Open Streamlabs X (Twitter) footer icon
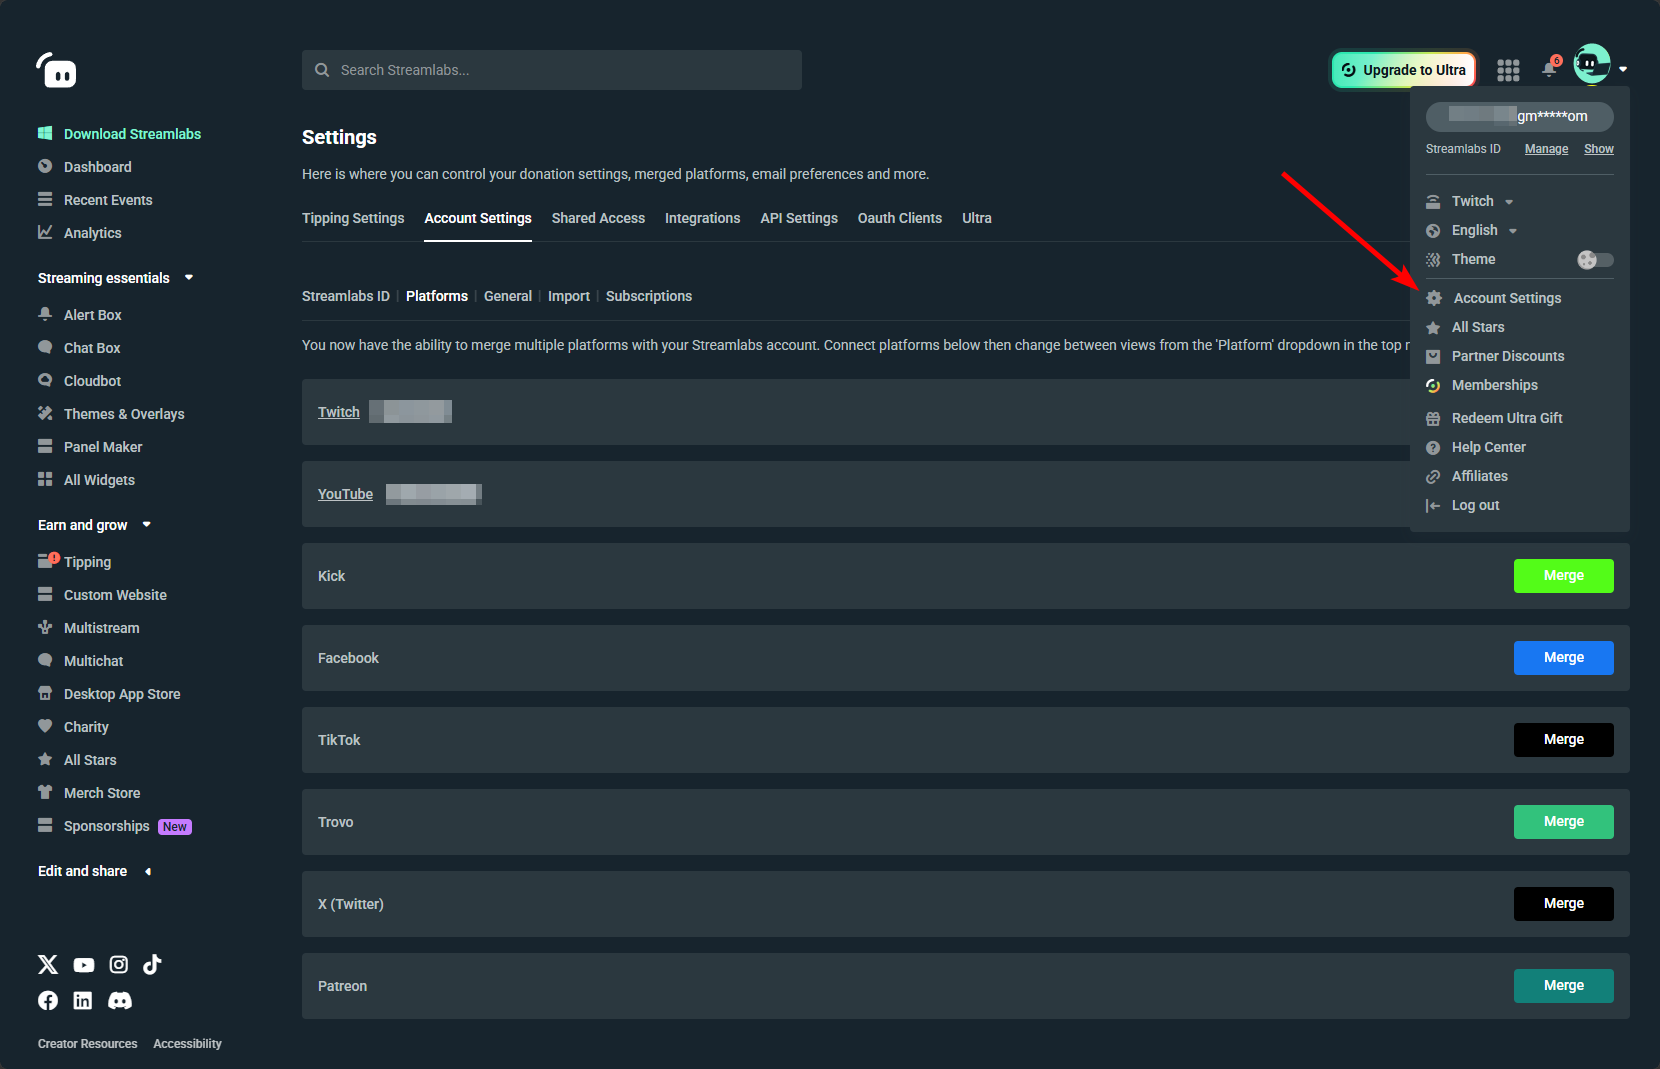This screenshot has width=1660, height=1069. [x=48, y=964]
